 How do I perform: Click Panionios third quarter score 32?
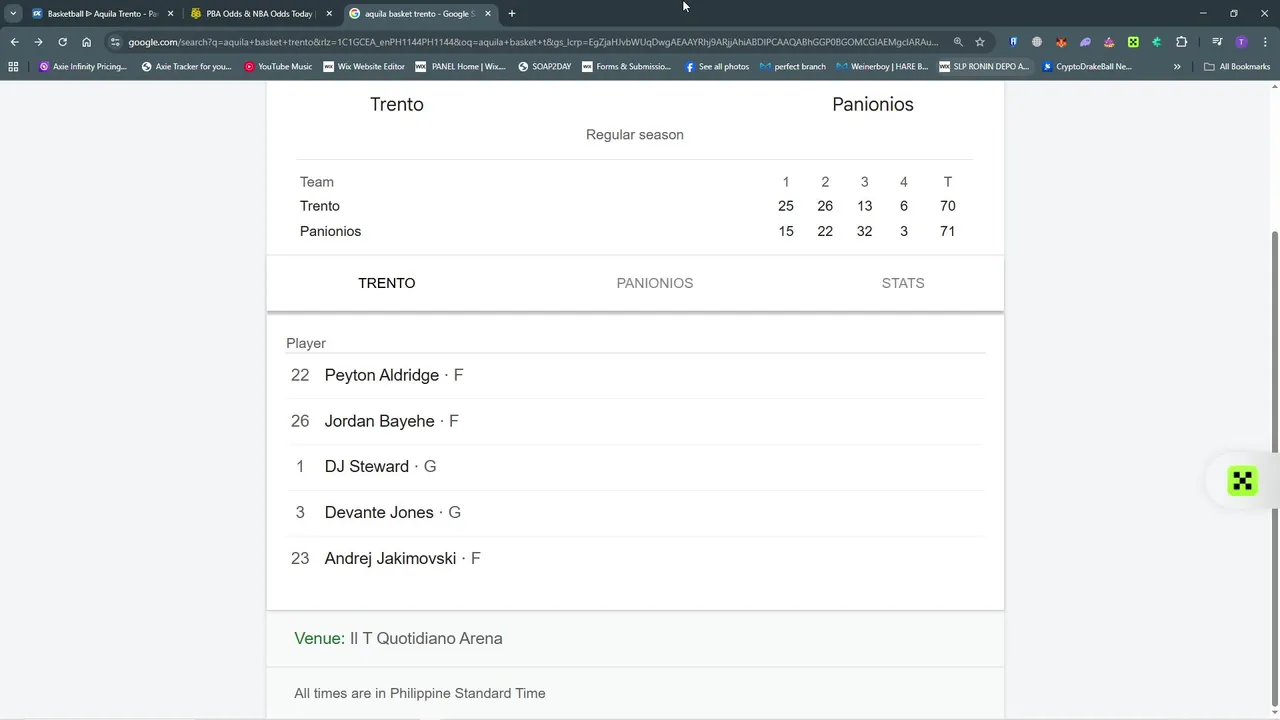click(864, 231)
